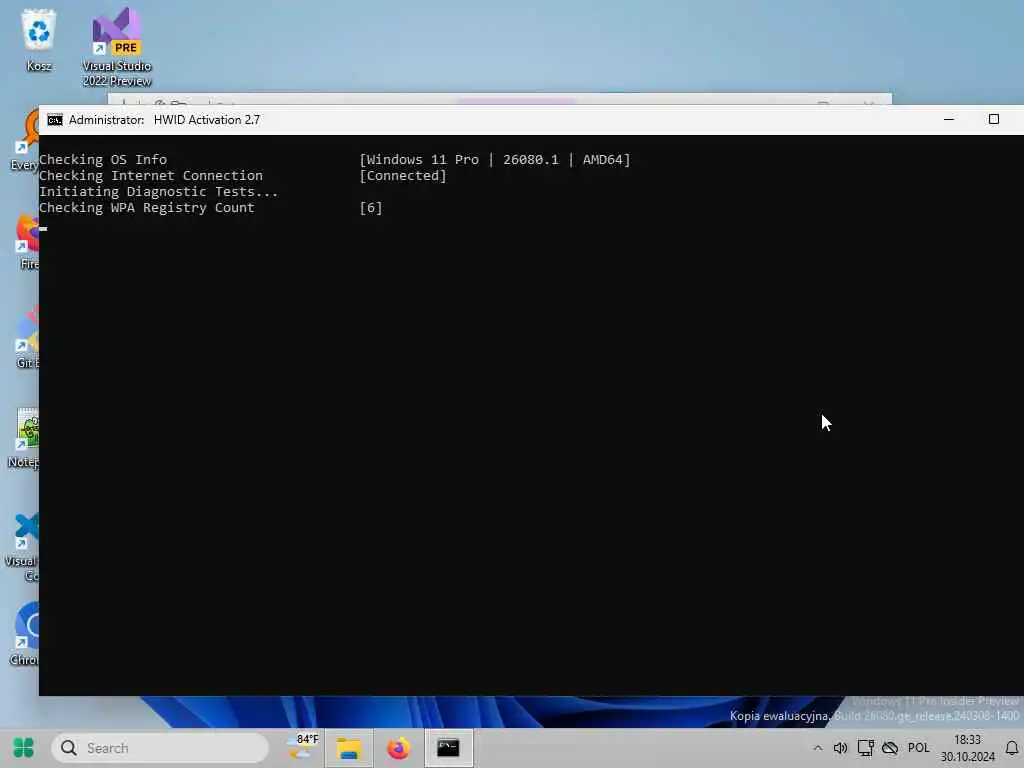Select the Chrome desktop shortcut
Image resolution: width=1024 pixels, height=768 pixels.
25,635
